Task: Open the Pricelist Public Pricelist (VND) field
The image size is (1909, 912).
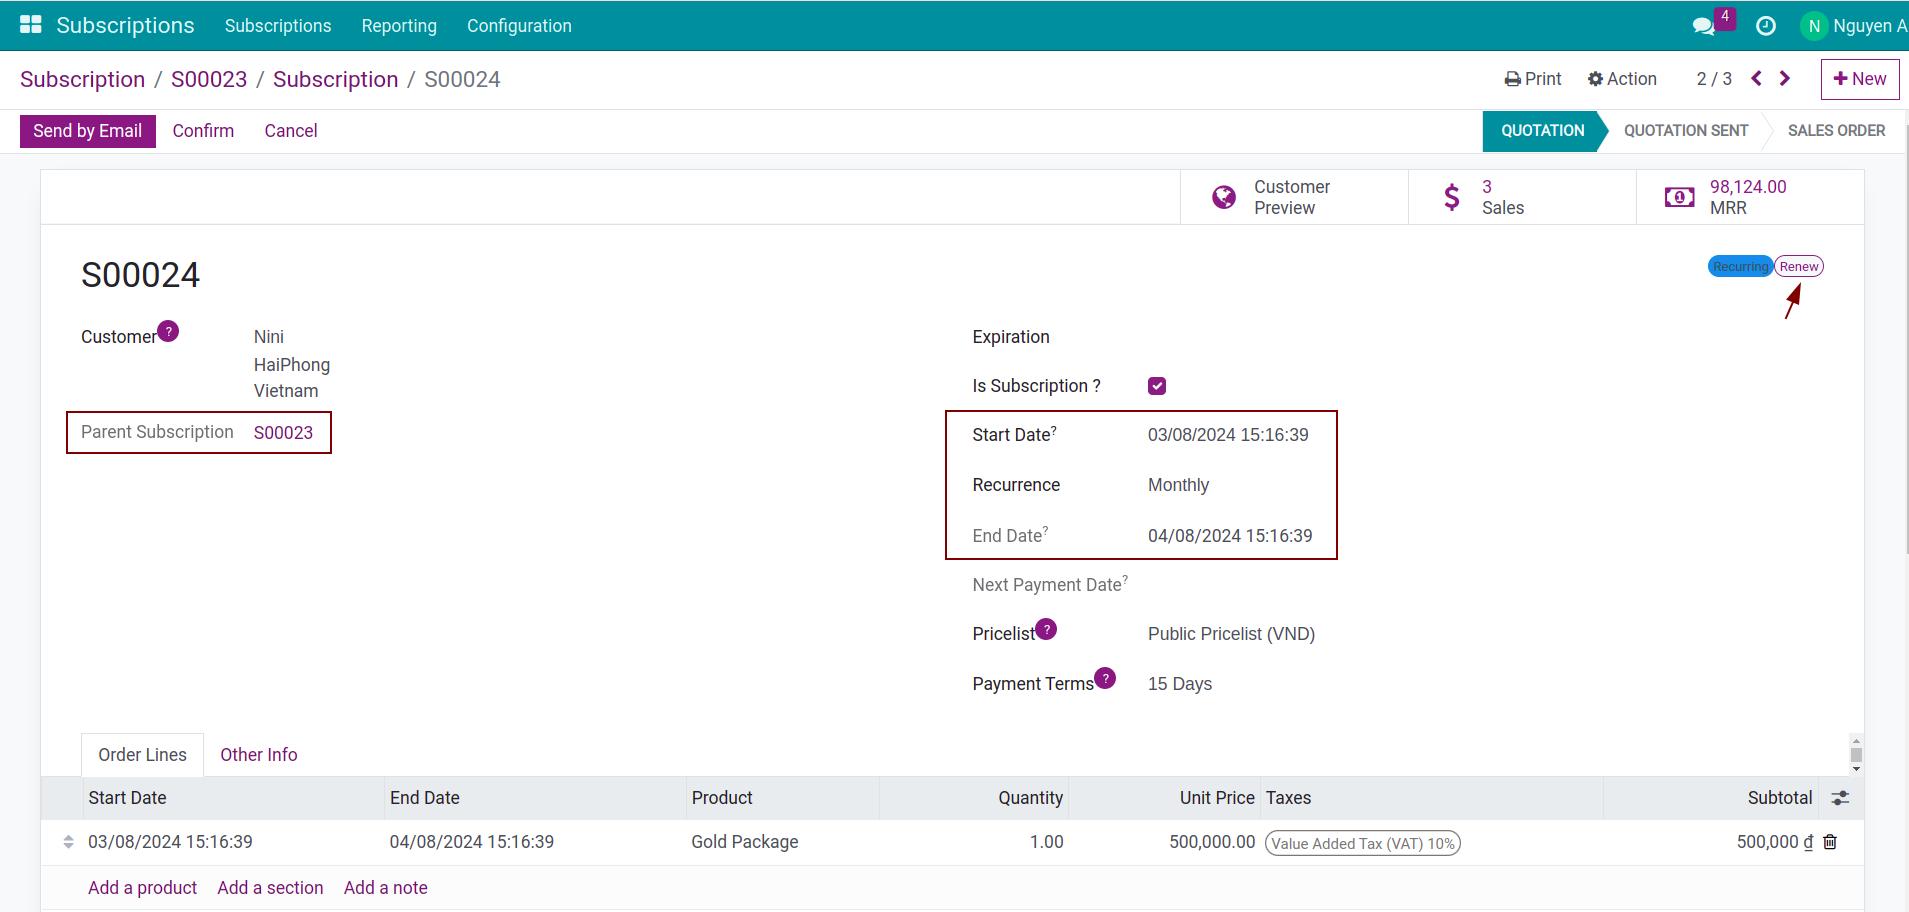Action: (x=1231, y=634)
